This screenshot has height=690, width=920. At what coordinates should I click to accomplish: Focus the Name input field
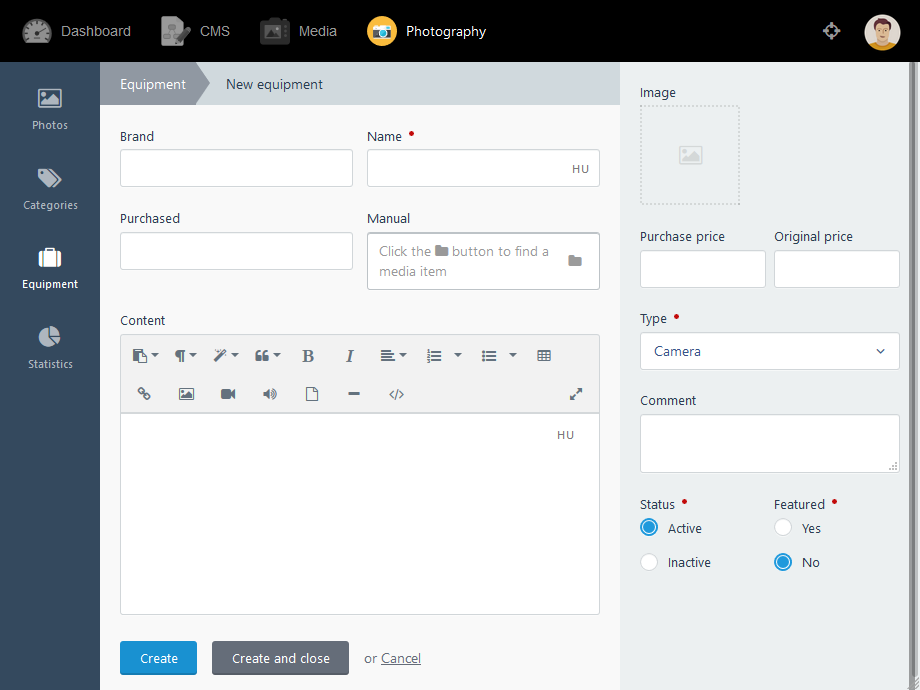[x=483, y=168]
